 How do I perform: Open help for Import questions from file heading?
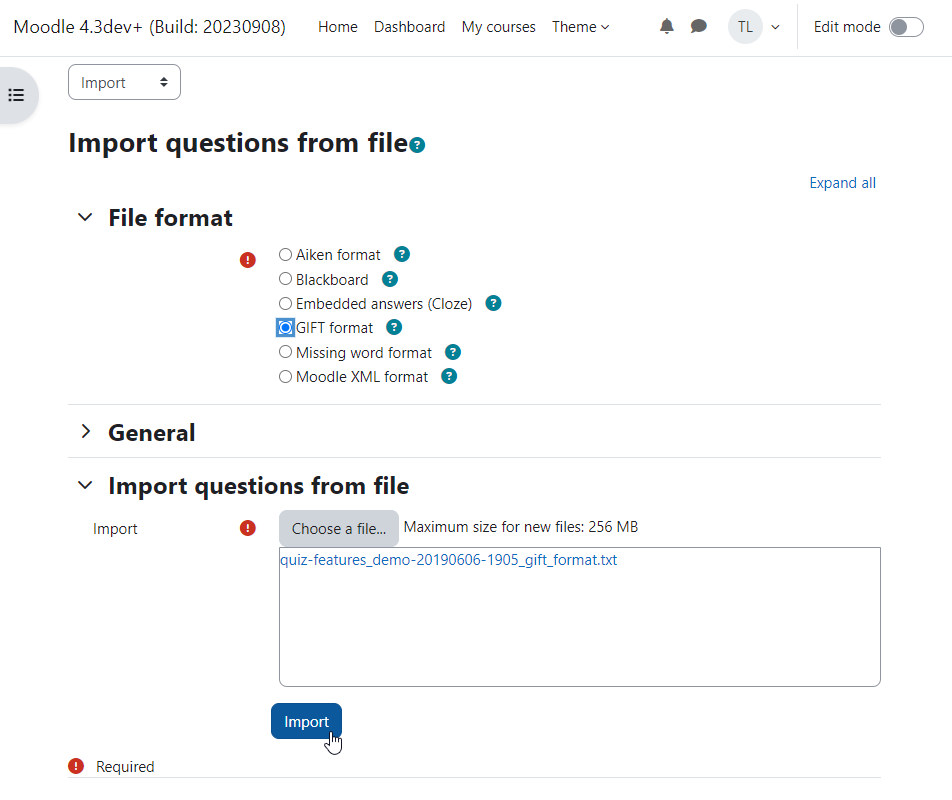(417, 145)
